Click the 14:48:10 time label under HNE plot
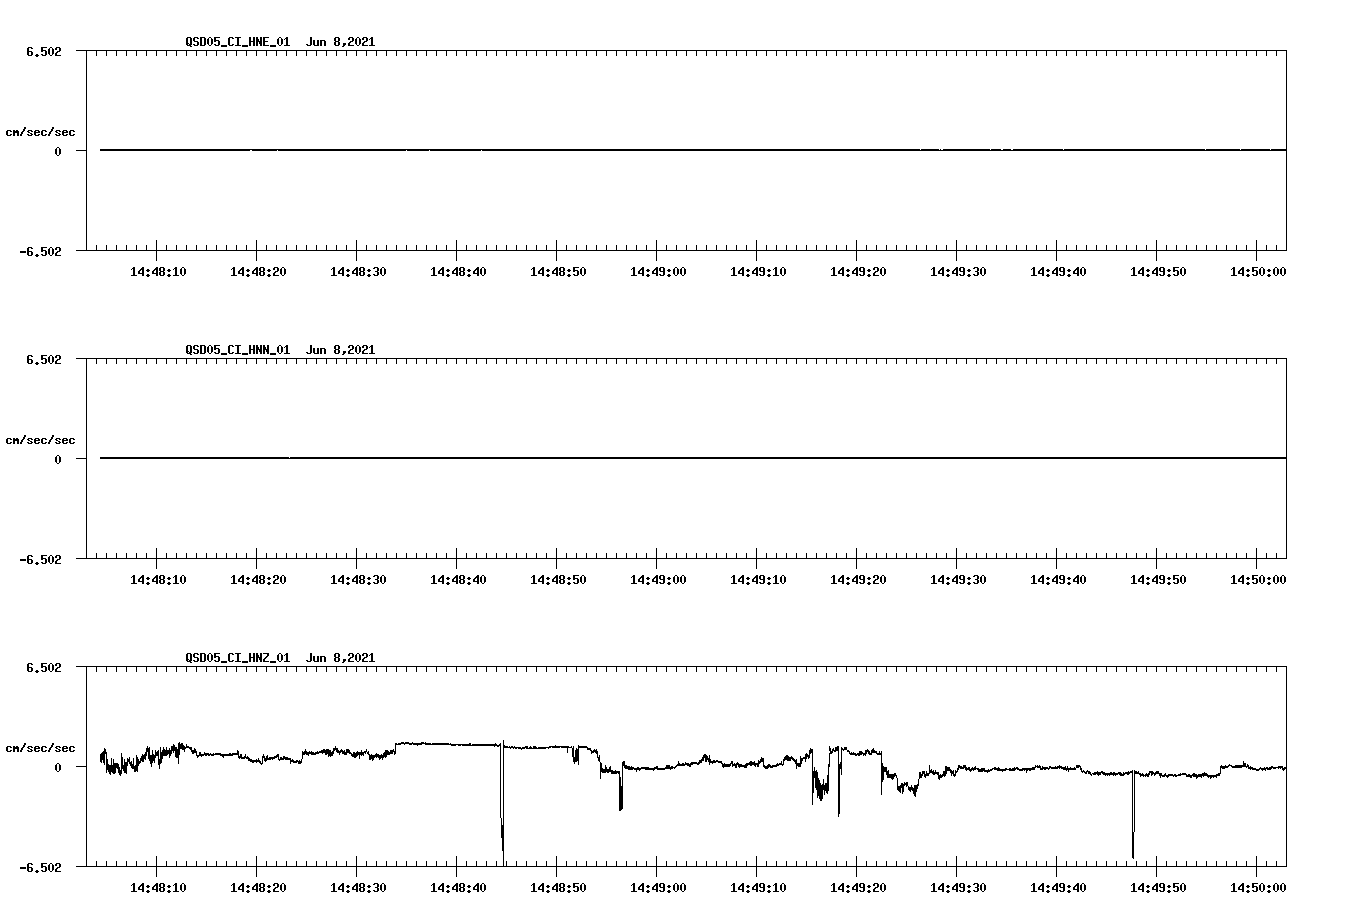1358x924 pixels. click(x=158, y=272)
